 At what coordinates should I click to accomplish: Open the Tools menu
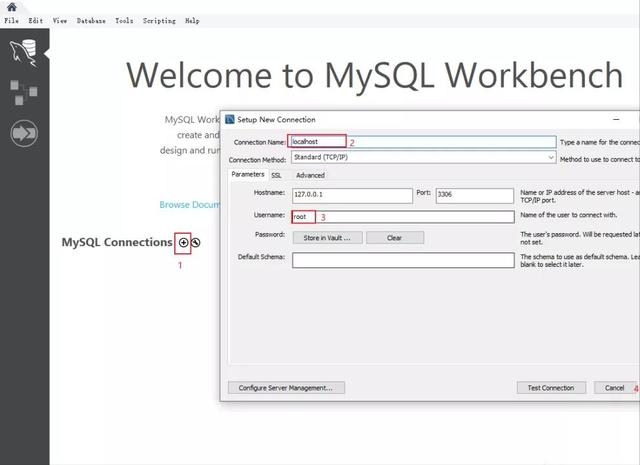point(124,20)
